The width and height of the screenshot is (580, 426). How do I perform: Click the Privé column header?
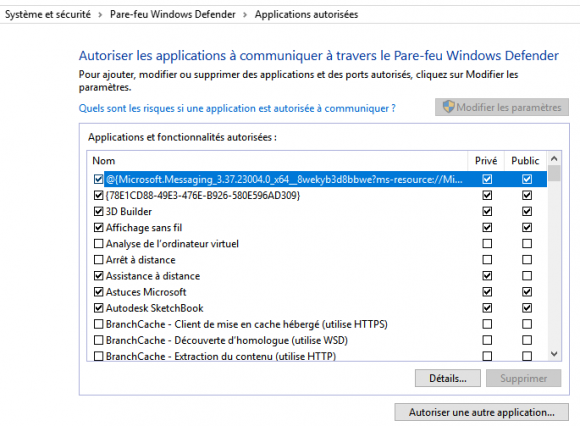click(x=486, y=160)
